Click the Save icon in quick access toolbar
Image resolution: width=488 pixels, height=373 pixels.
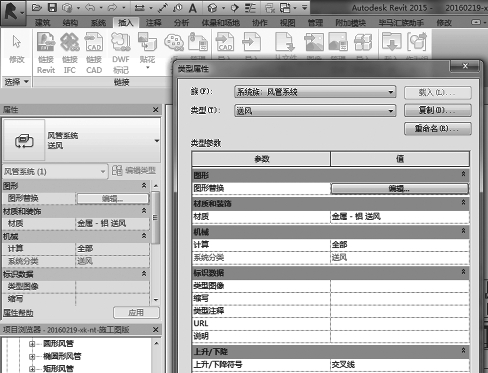(x=52, y=7)
